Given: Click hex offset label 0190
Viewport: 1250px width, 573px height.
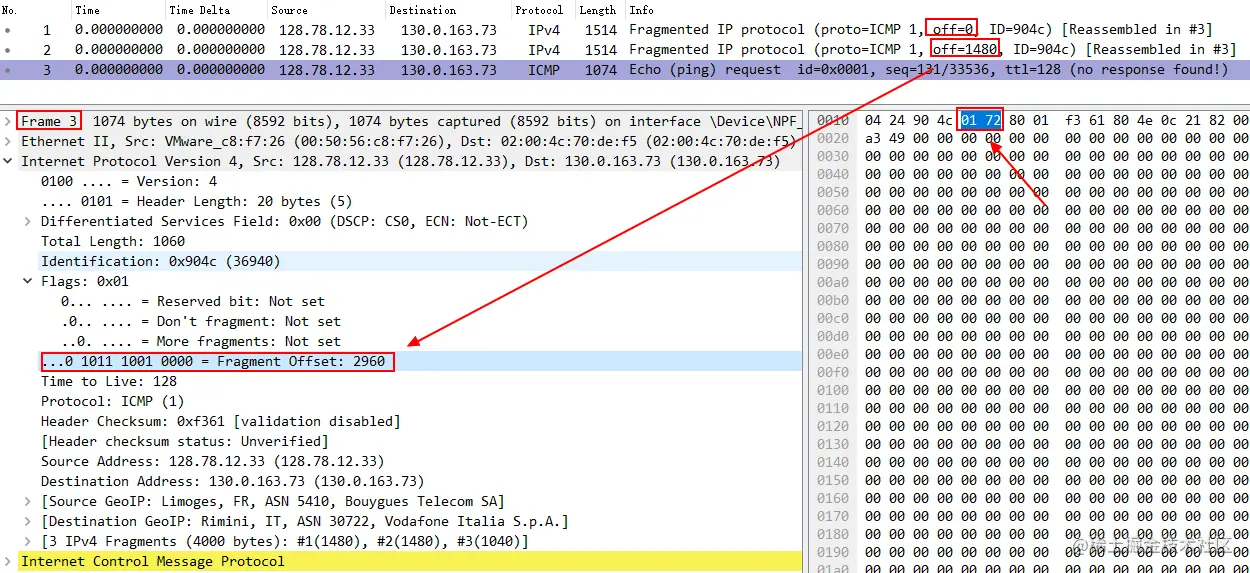Looking at the screenshot, I should click(x=833, y=552).
